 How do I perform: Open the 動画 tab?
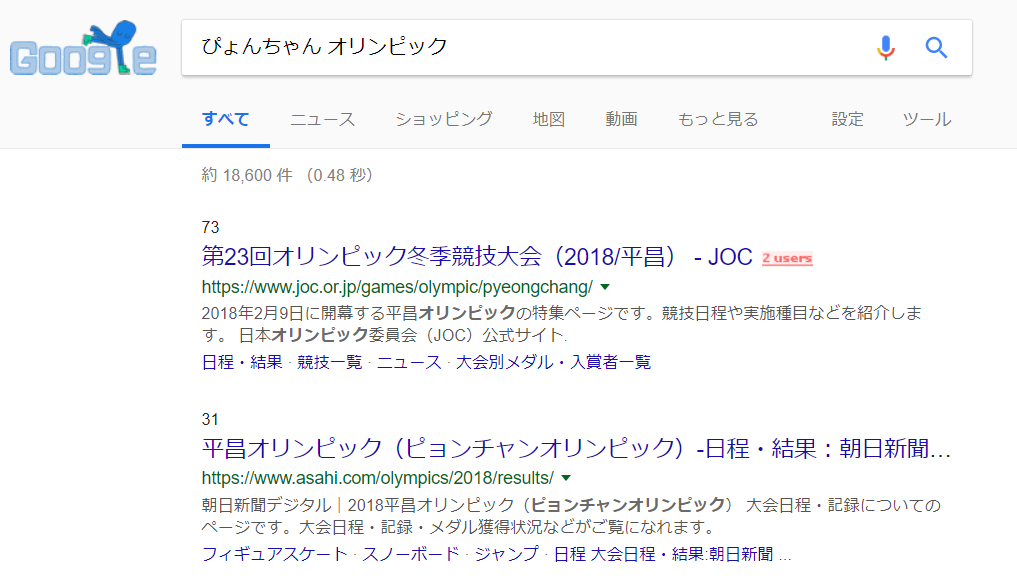621,119
